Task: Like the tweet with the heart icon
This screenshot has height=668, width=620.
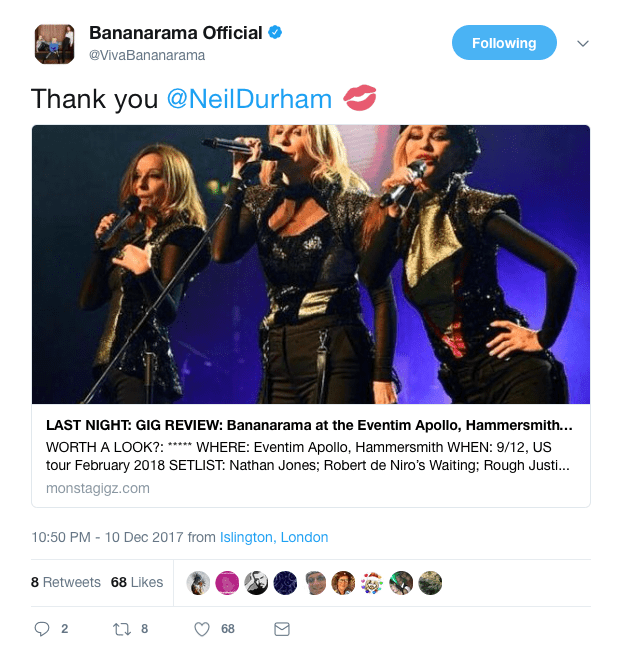Action: point(202,629)
